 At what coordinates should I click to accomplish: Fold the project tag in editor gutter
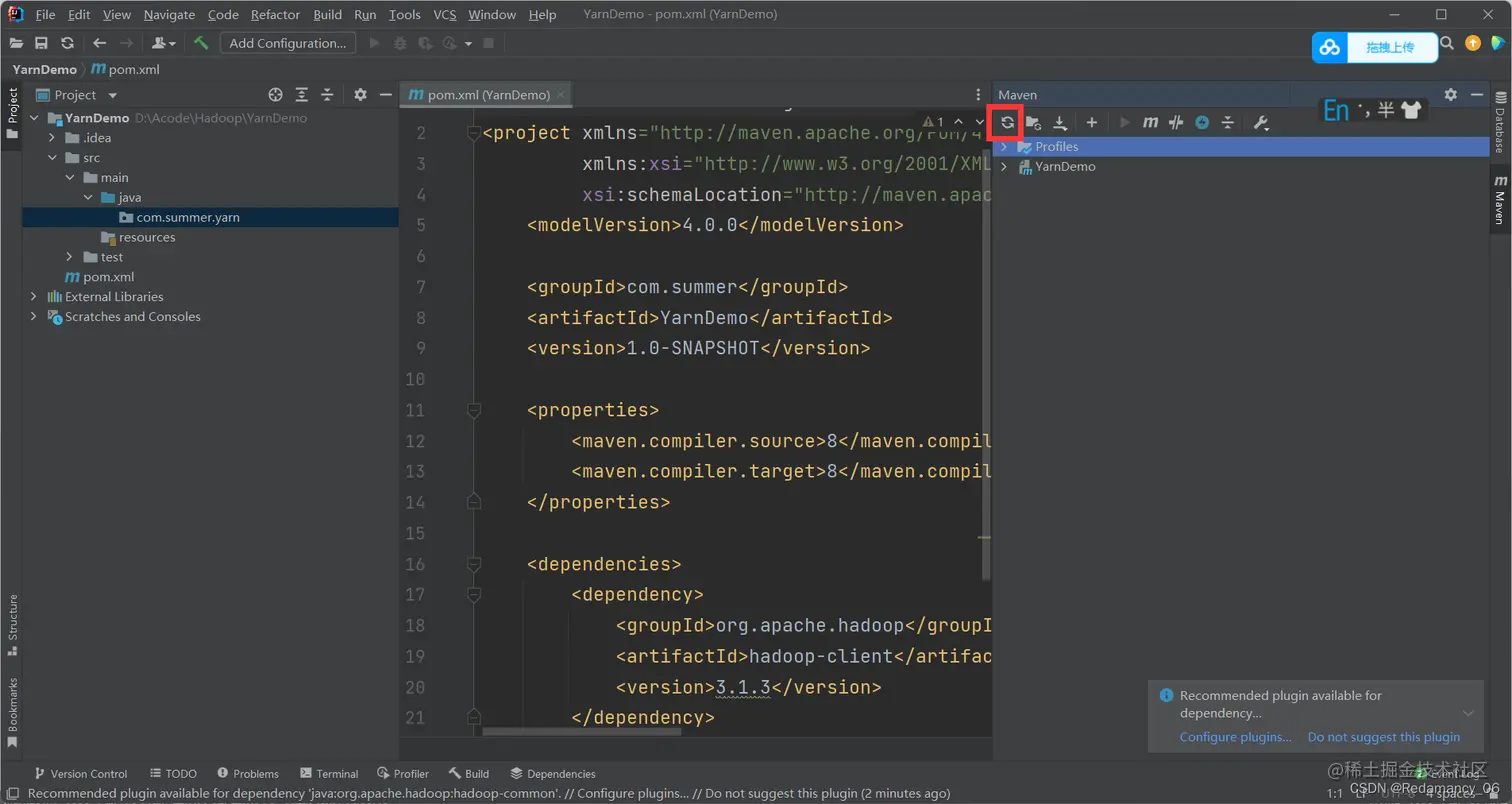(x=473, y=133)
